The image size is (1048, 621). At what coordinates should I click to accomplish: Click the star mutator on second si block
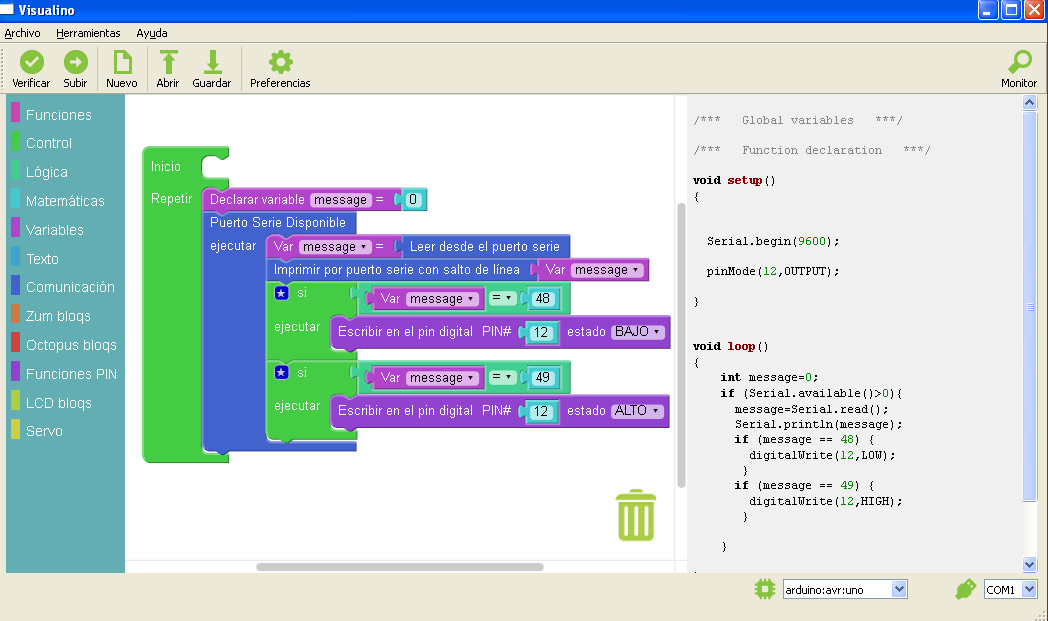point(281,372)
